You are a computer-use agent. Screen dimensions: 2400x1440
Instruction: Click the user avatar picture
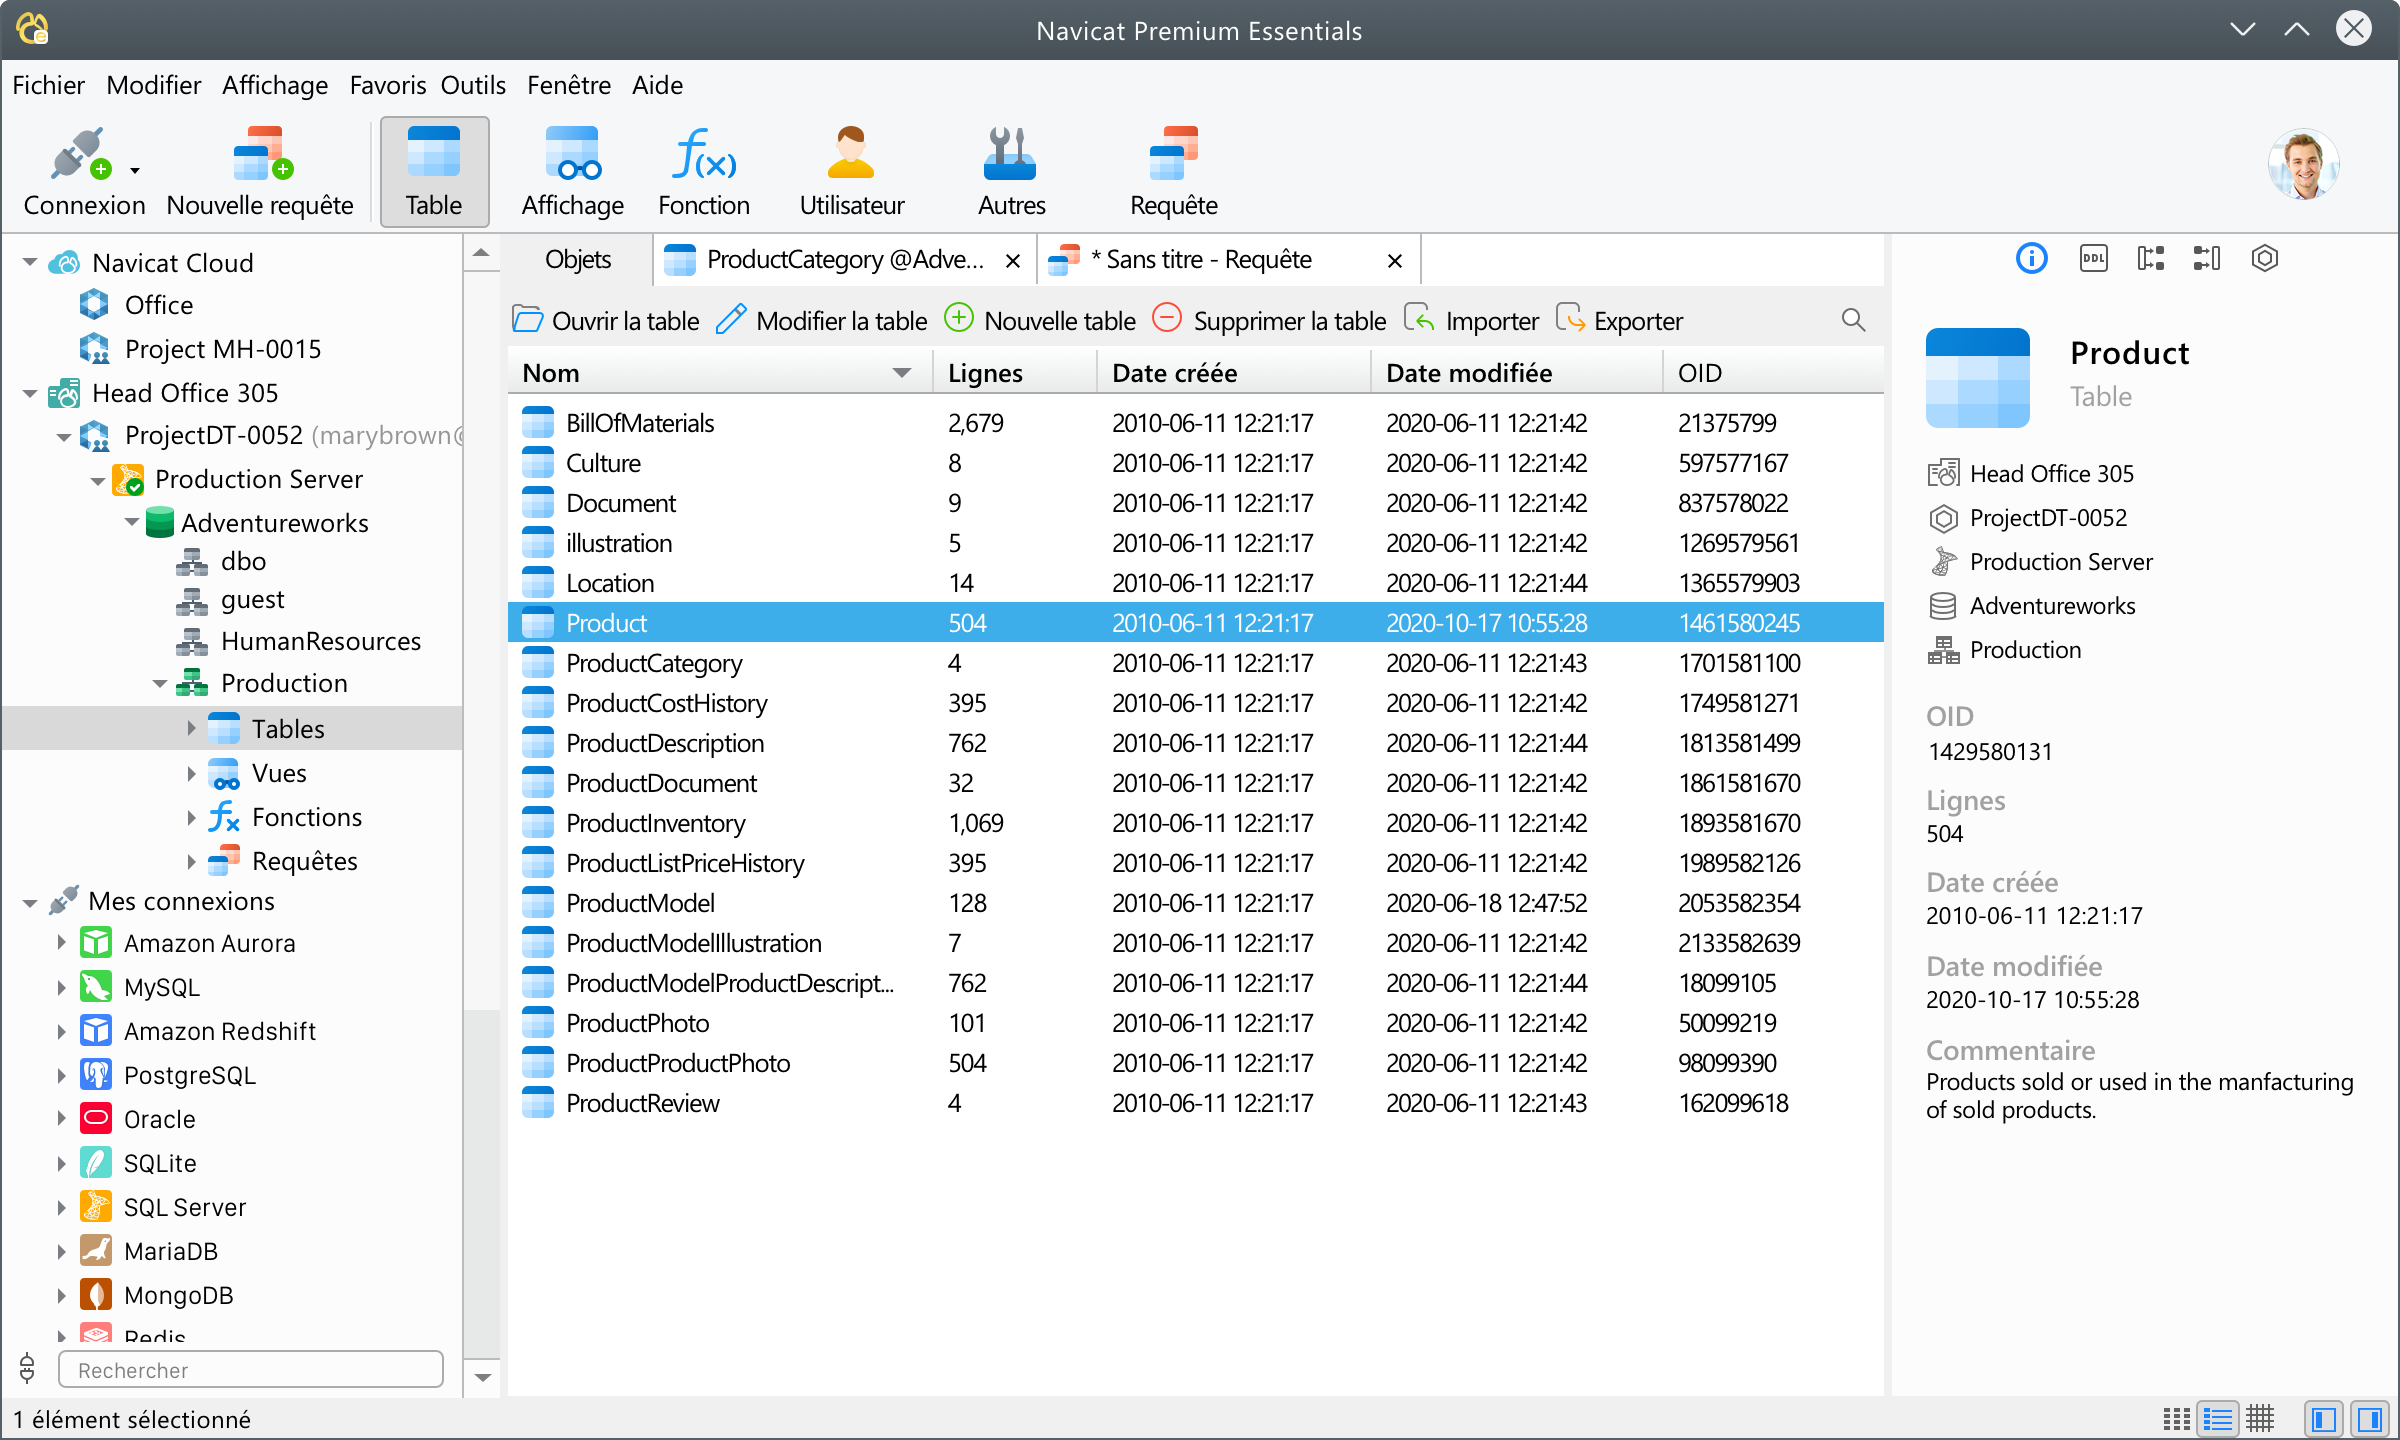[2303, 165]
